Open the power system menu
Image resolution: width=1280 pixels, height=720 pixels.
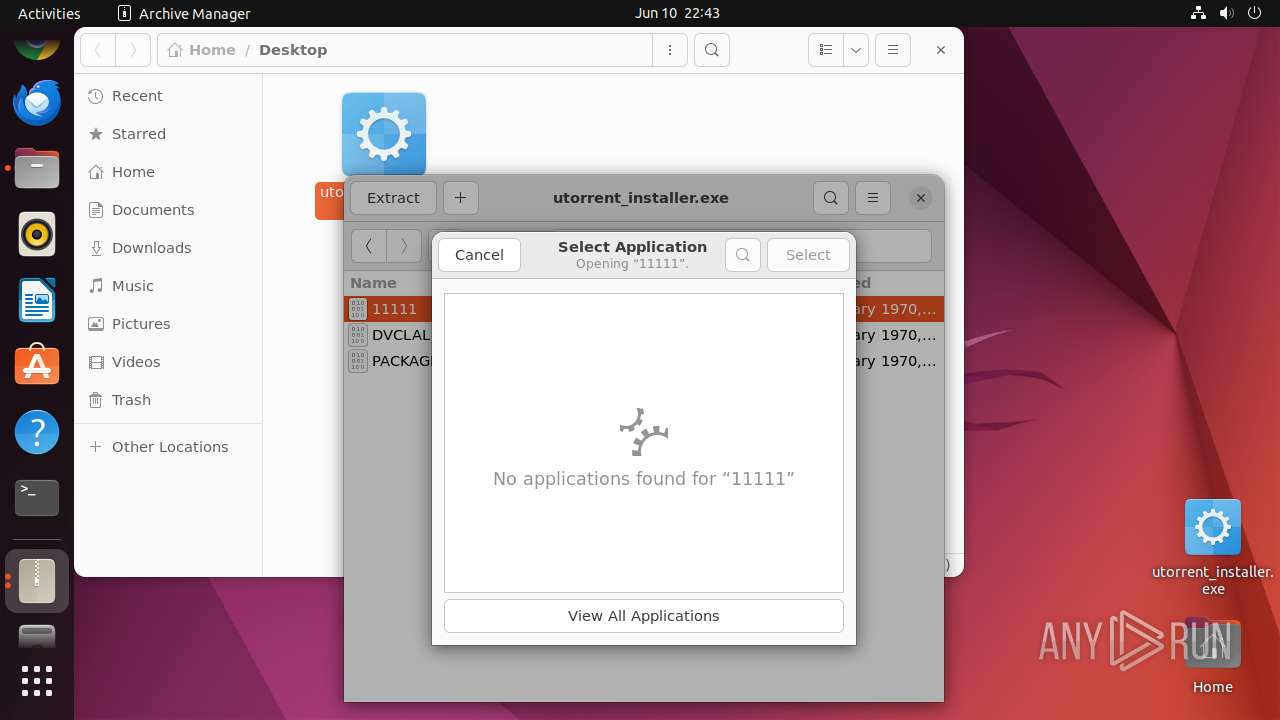(1255, 13)
